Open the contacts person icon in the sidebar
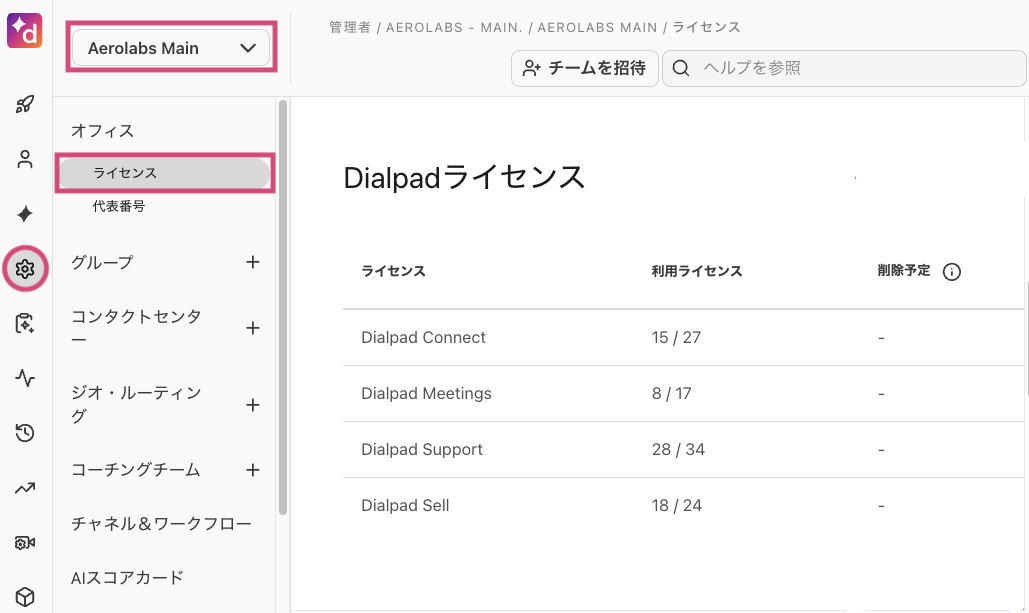 (x=25, y=158)
